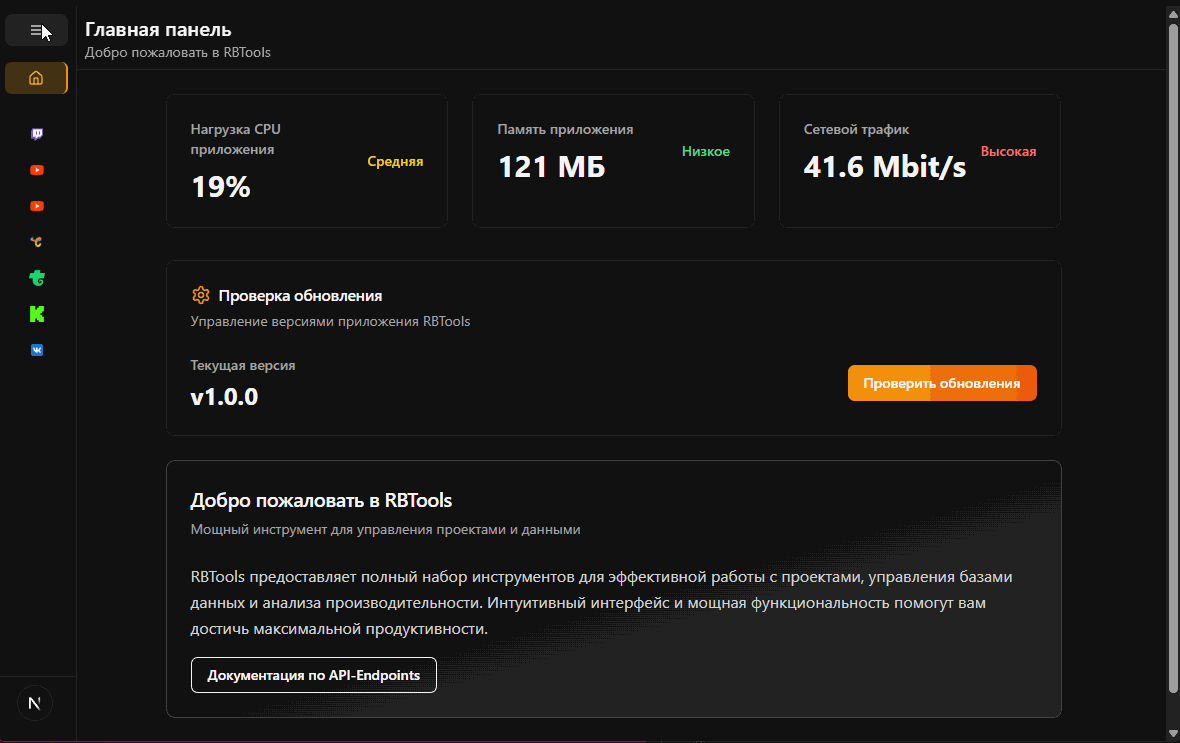Click the Память приложения 121 МБ card

[613, 161]
